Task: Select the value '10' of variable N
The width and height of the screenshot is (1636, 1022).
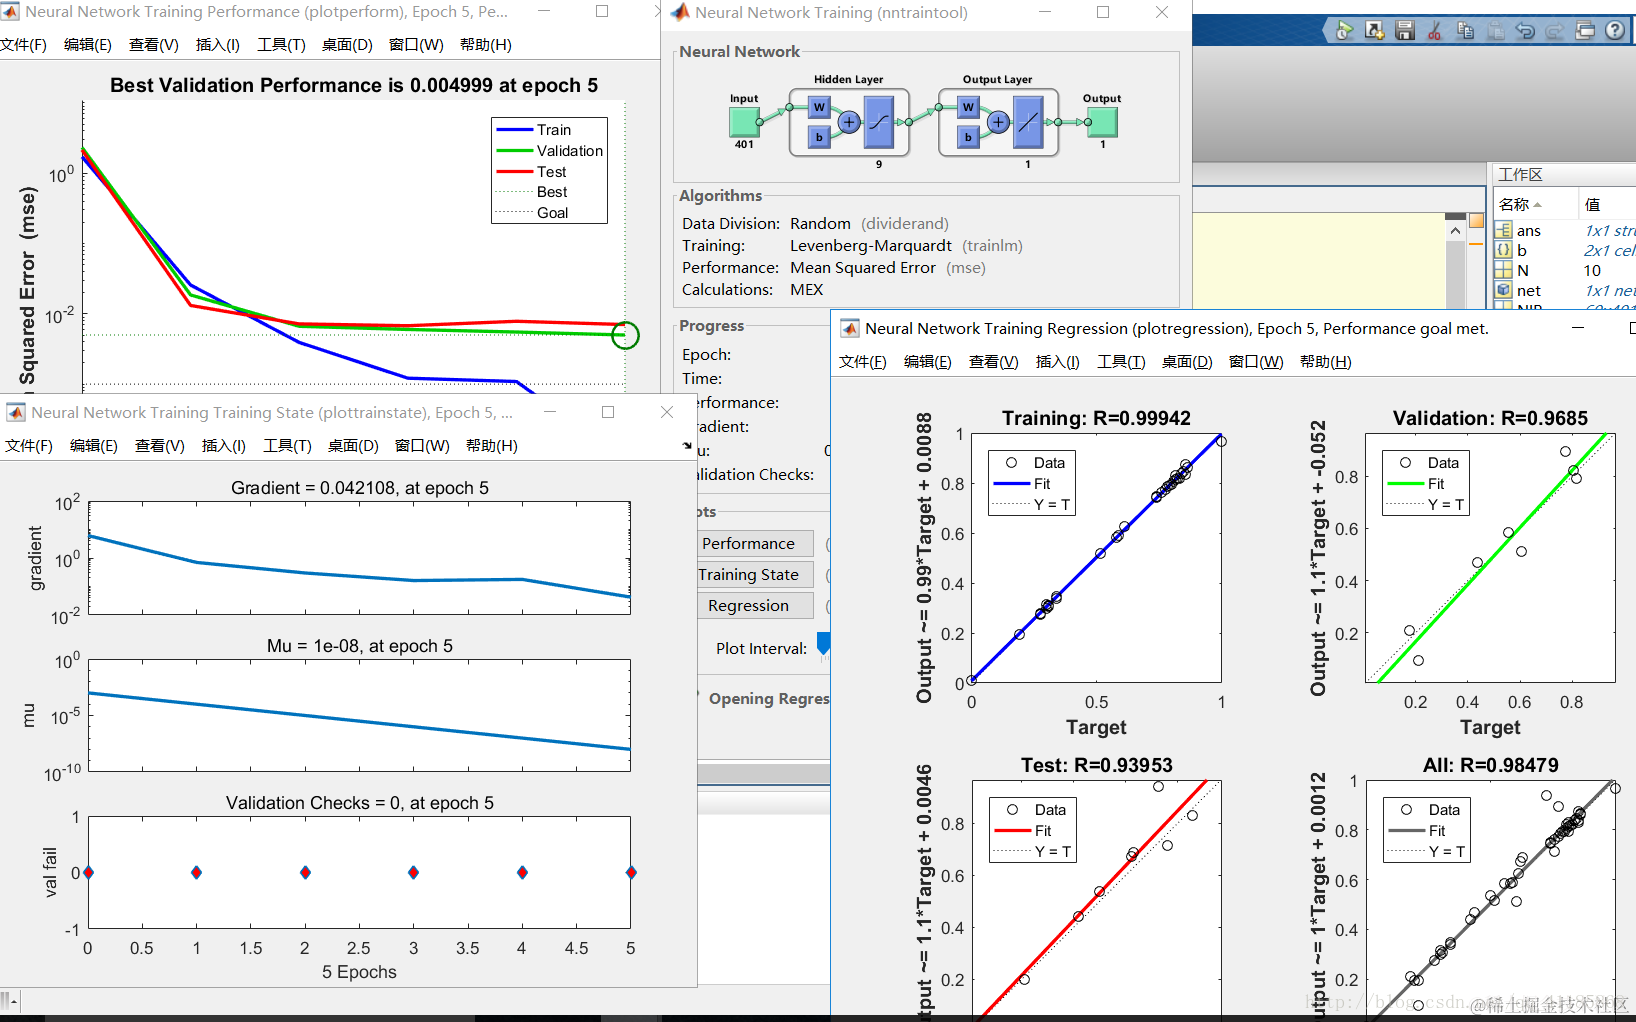Action: tap(1592, 271)
